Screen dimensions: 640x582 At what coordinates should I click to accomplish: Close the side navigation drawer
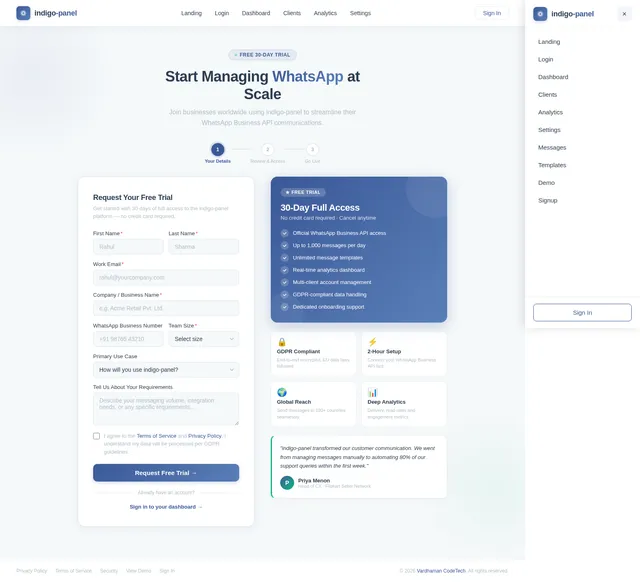click(x=624, y=14)
